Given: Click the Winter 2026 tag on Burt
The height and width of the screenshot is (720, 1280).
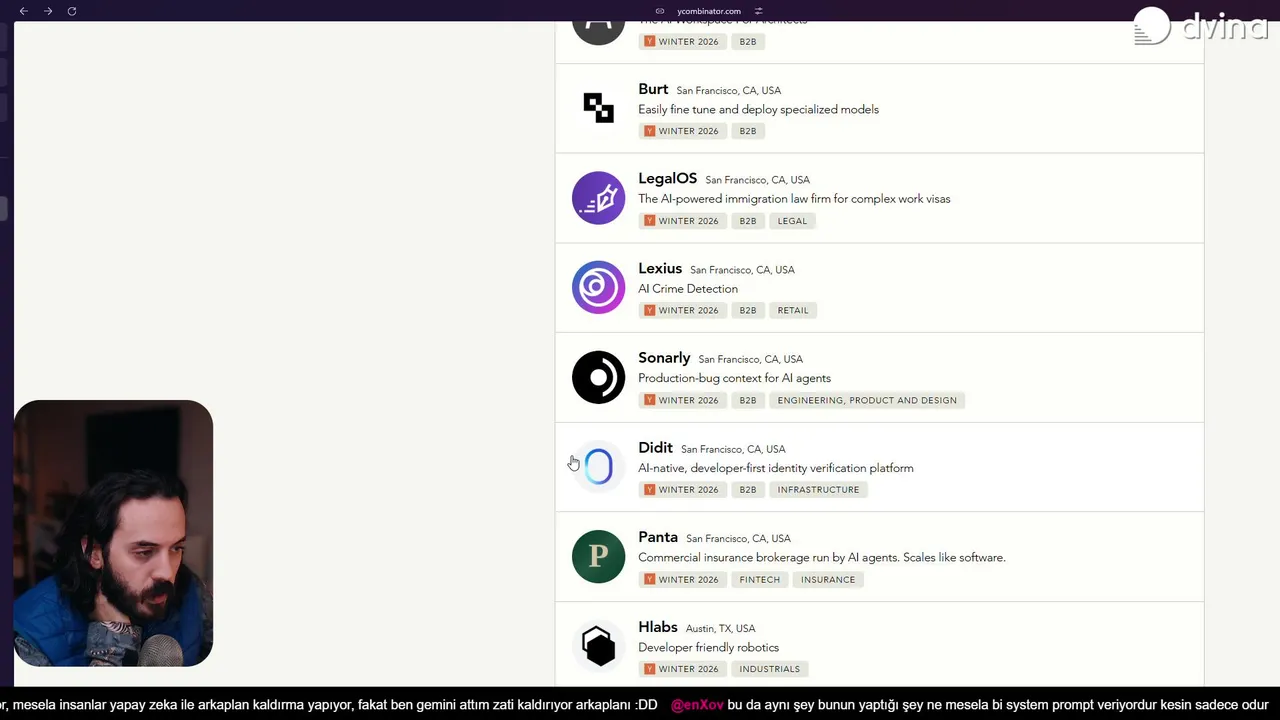Looking at the screenshot, I should pos(682,131).
